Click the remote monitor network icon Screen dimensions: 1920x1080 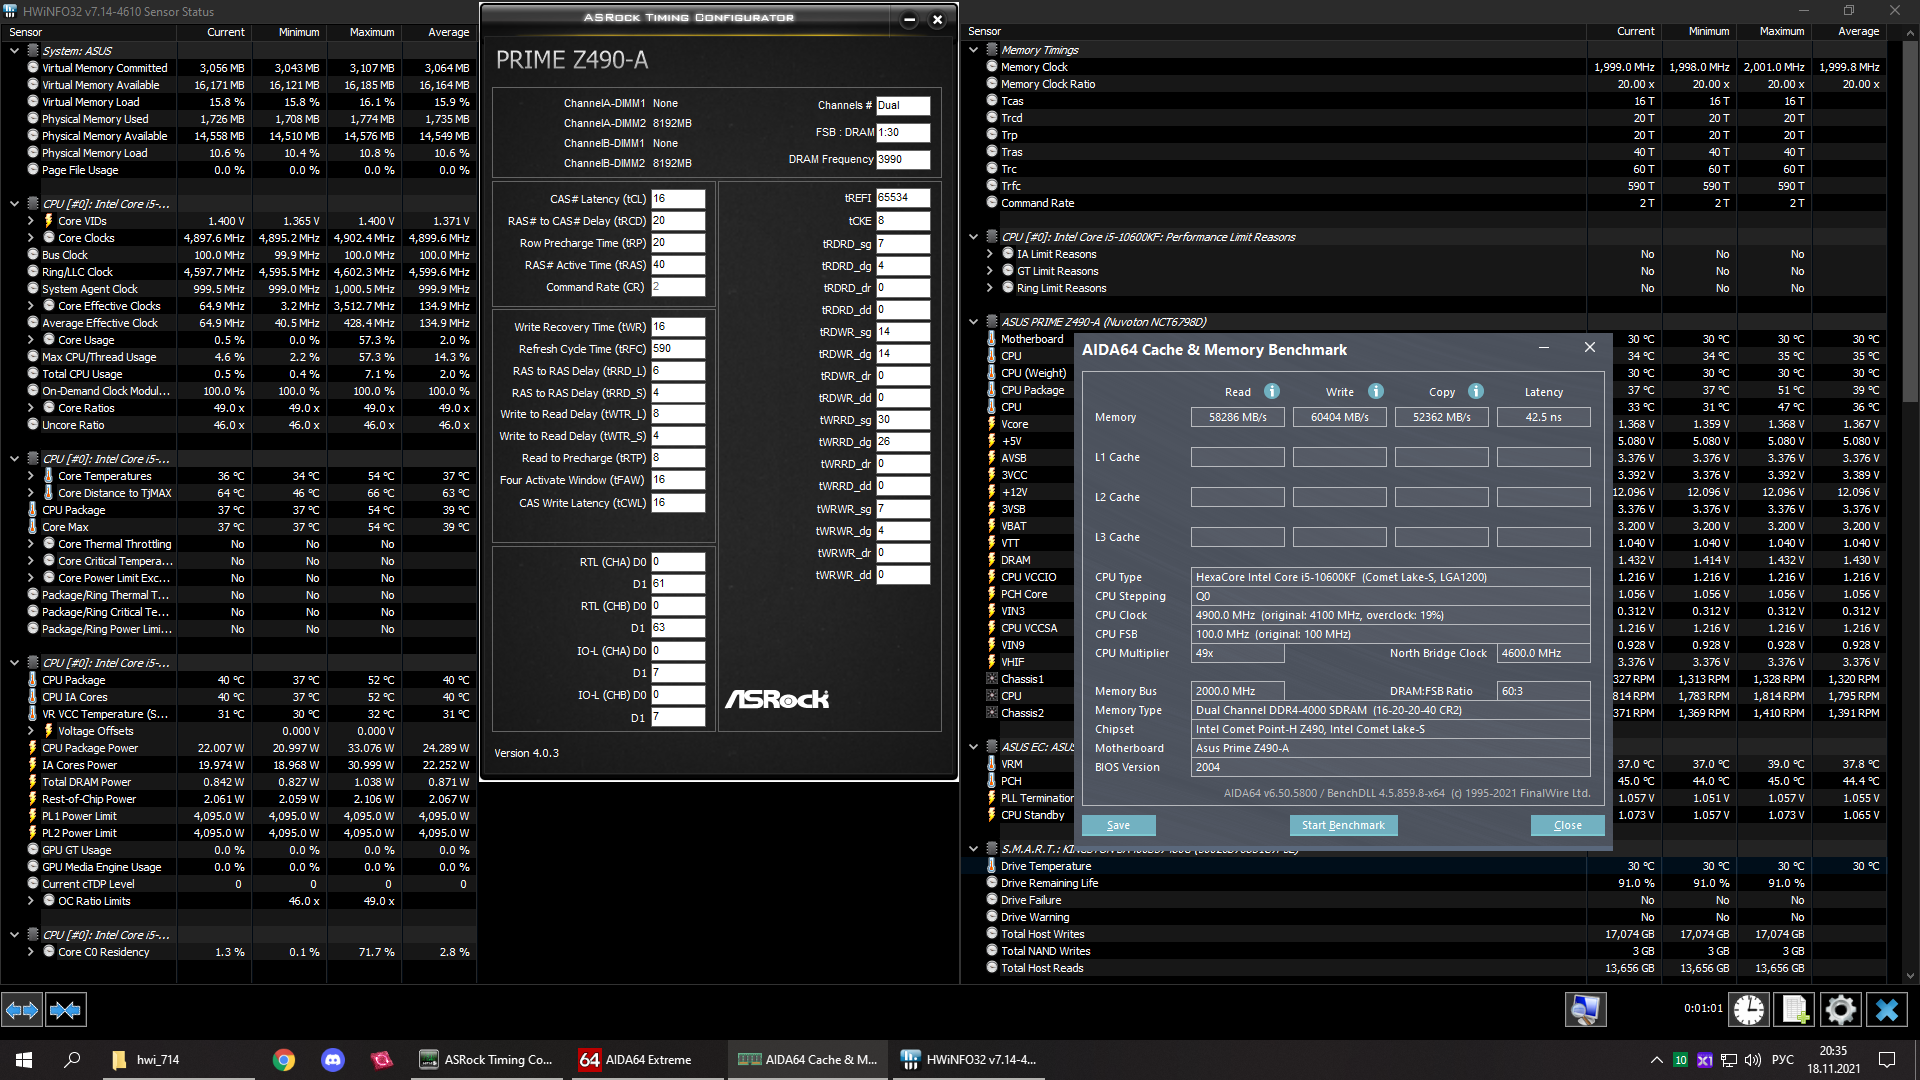(x=1585, y=1010)
